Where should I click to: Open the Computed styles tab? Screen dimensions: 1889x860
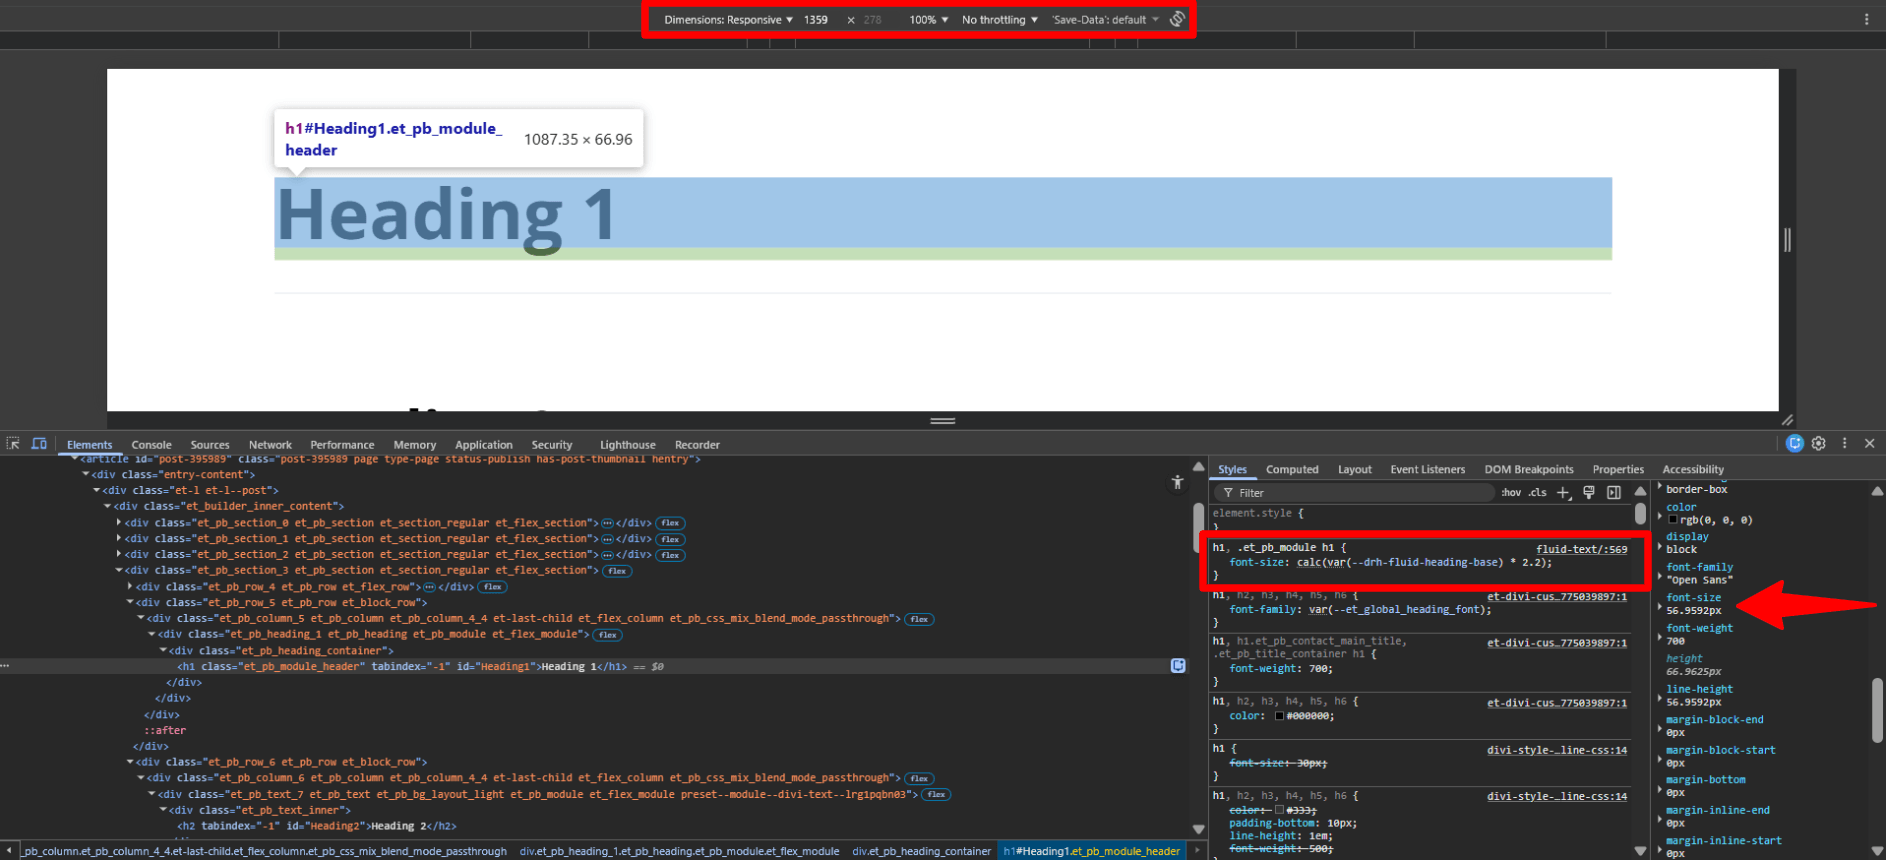point(1292,469)
